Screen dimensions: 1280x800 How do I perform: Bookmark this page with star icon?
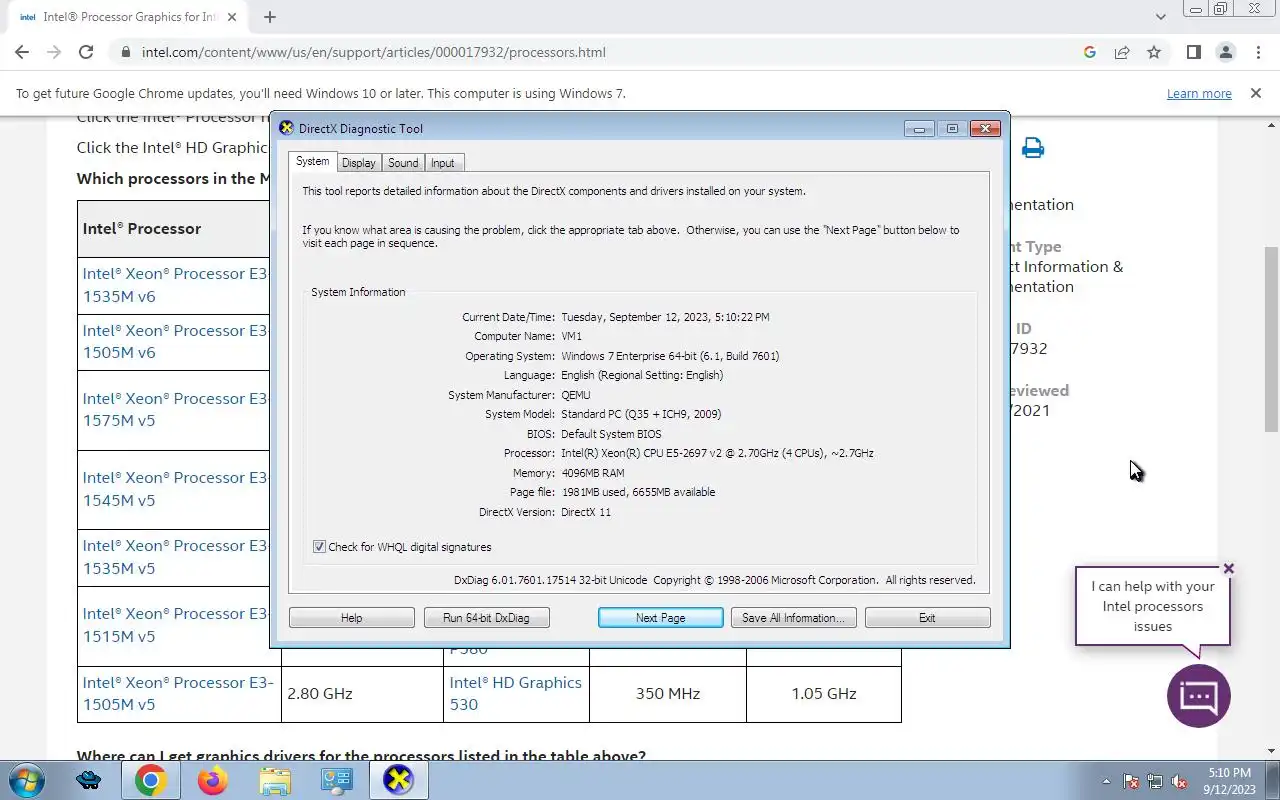click(1154, 52)
